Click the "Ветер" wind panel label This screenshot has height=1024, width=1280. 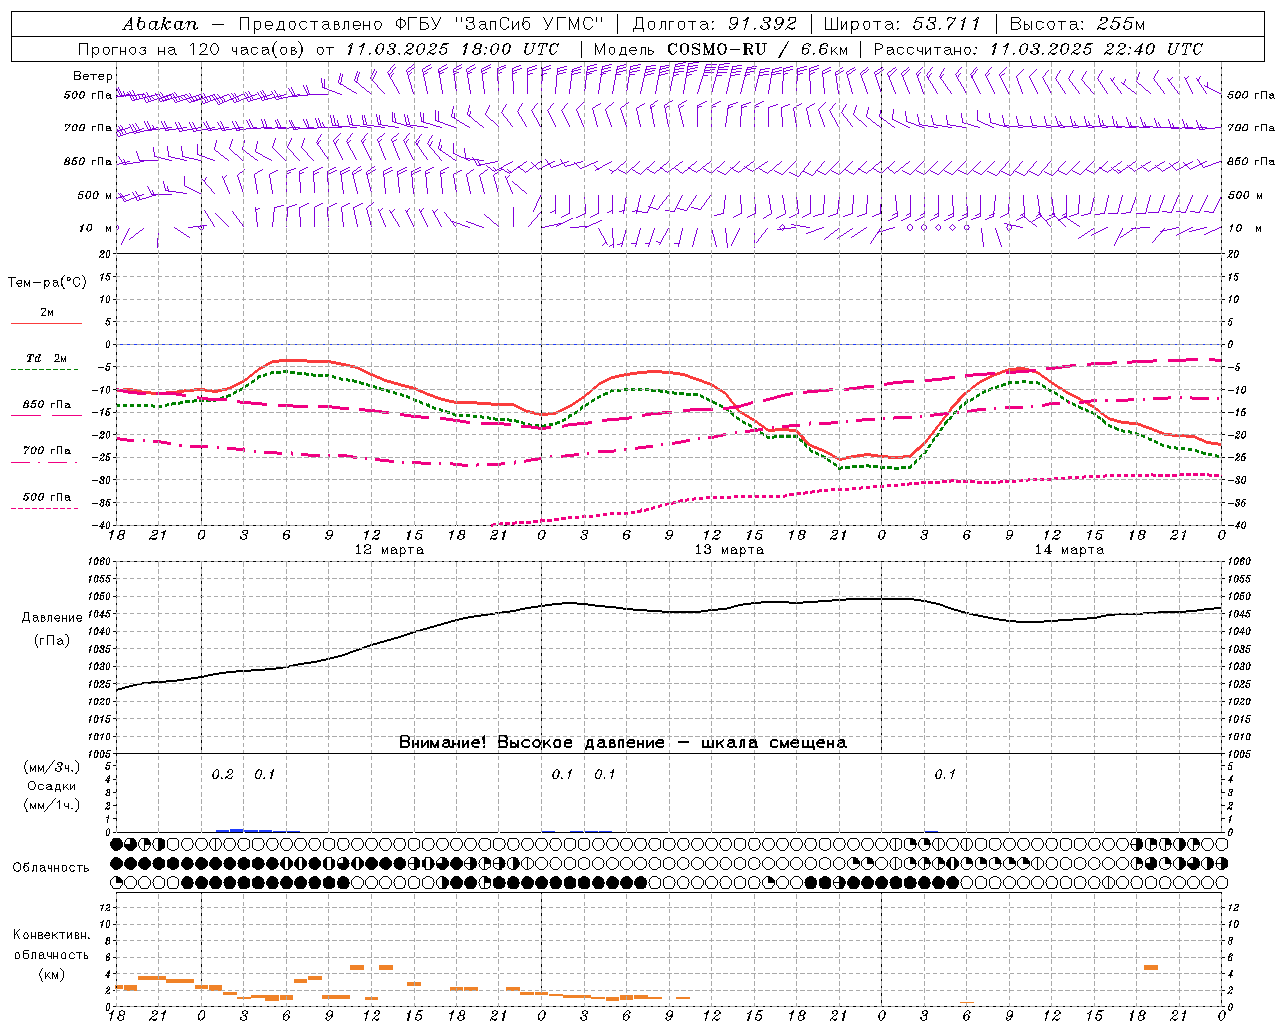tap(93, 76)
